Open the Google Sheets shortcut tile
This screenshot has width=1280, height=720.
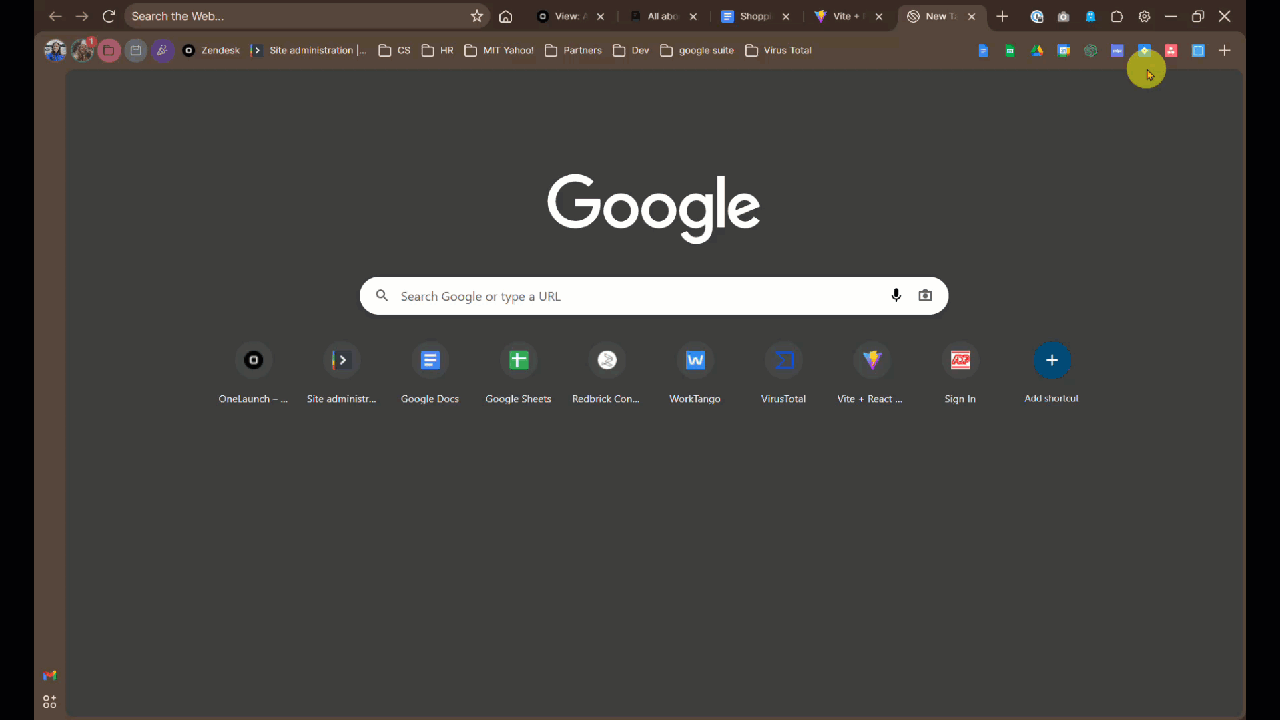(x=518, y=361)
